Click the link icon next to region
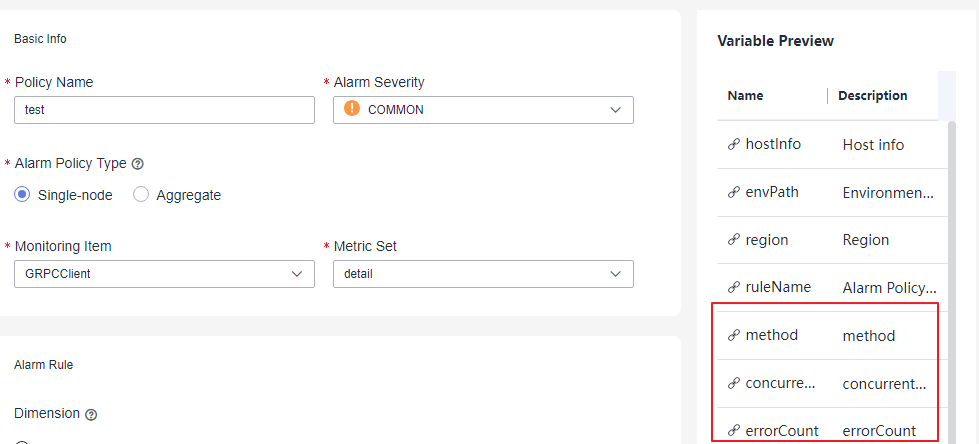 (734, 240)
